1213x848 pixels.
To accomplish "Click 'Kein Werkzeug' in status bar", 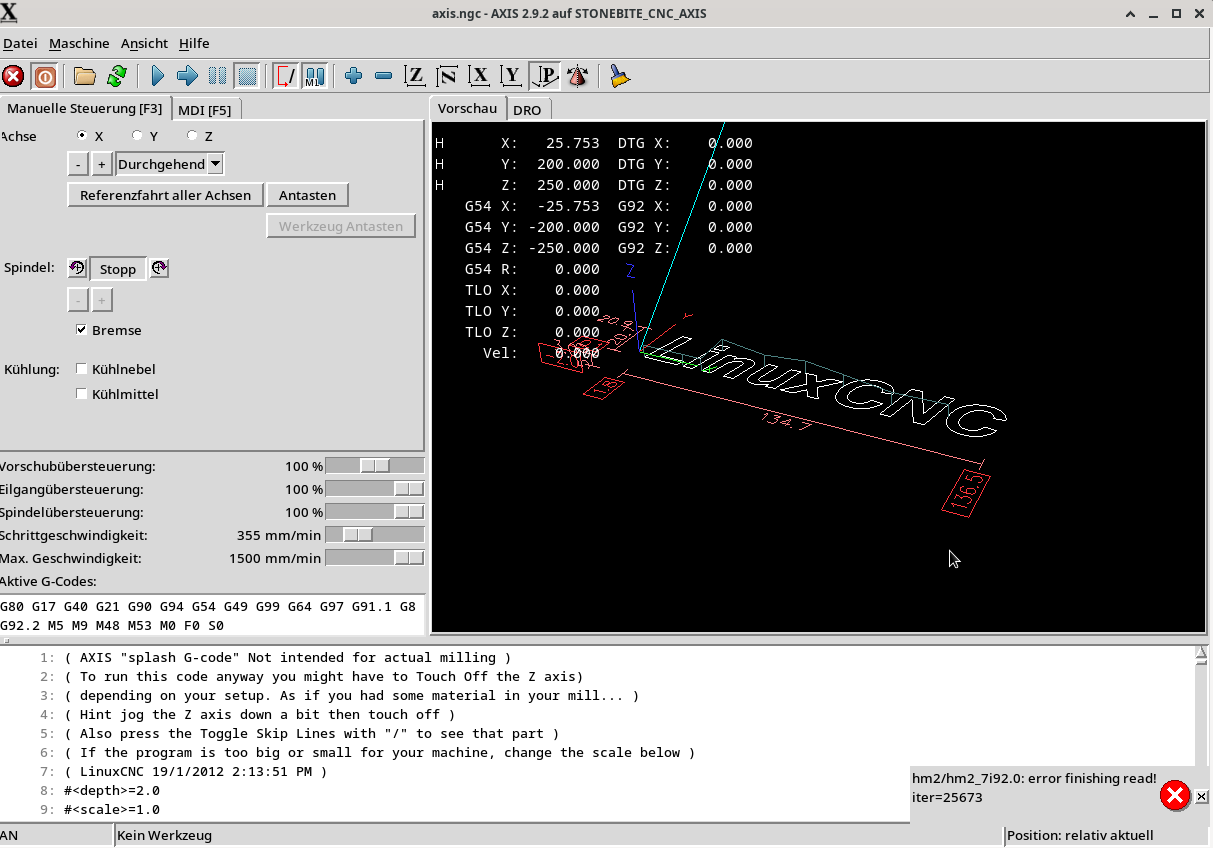I will tap(164, 836).
